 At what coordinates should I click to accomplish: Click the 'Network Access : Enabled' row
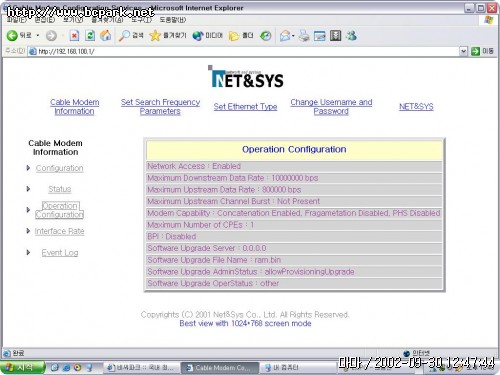tap(294, 166)
